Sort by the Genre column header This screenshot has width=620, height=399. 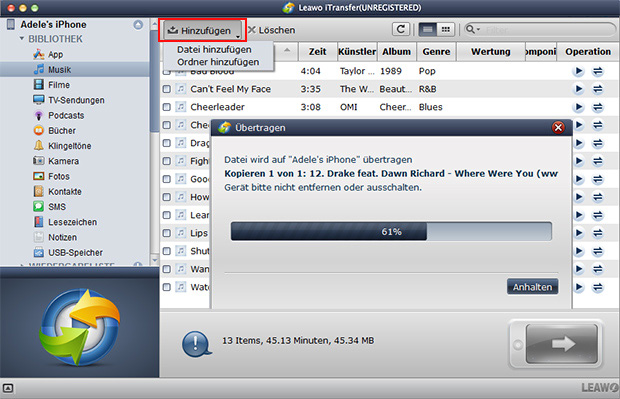(436, 51)
